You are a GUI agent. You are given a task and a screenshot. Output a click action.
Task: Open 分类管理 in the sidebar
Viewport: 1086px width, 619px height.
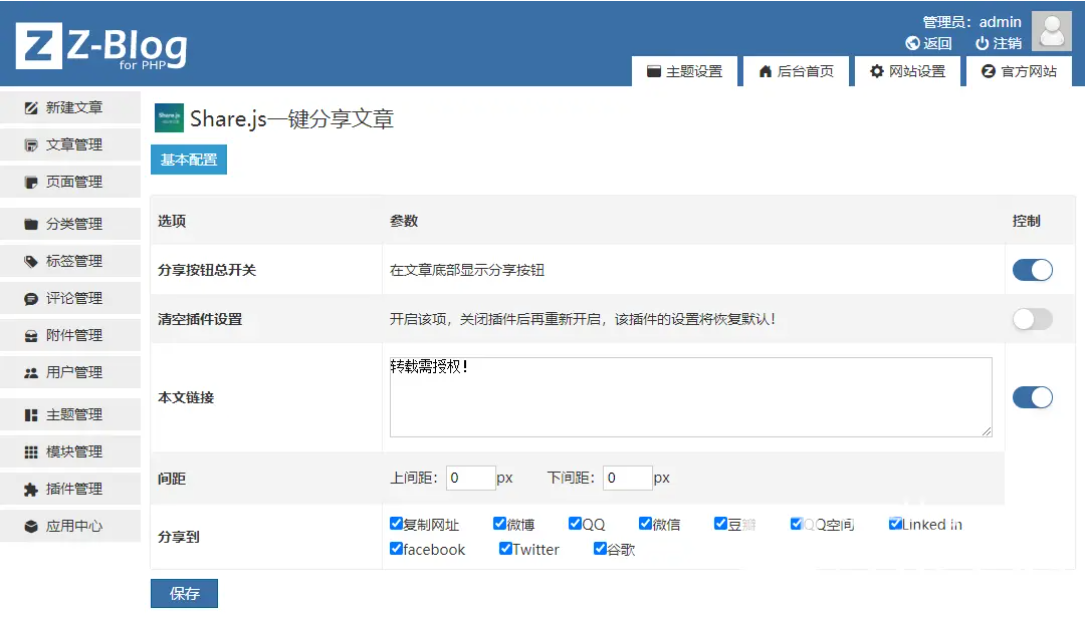[x=70, y=224]
